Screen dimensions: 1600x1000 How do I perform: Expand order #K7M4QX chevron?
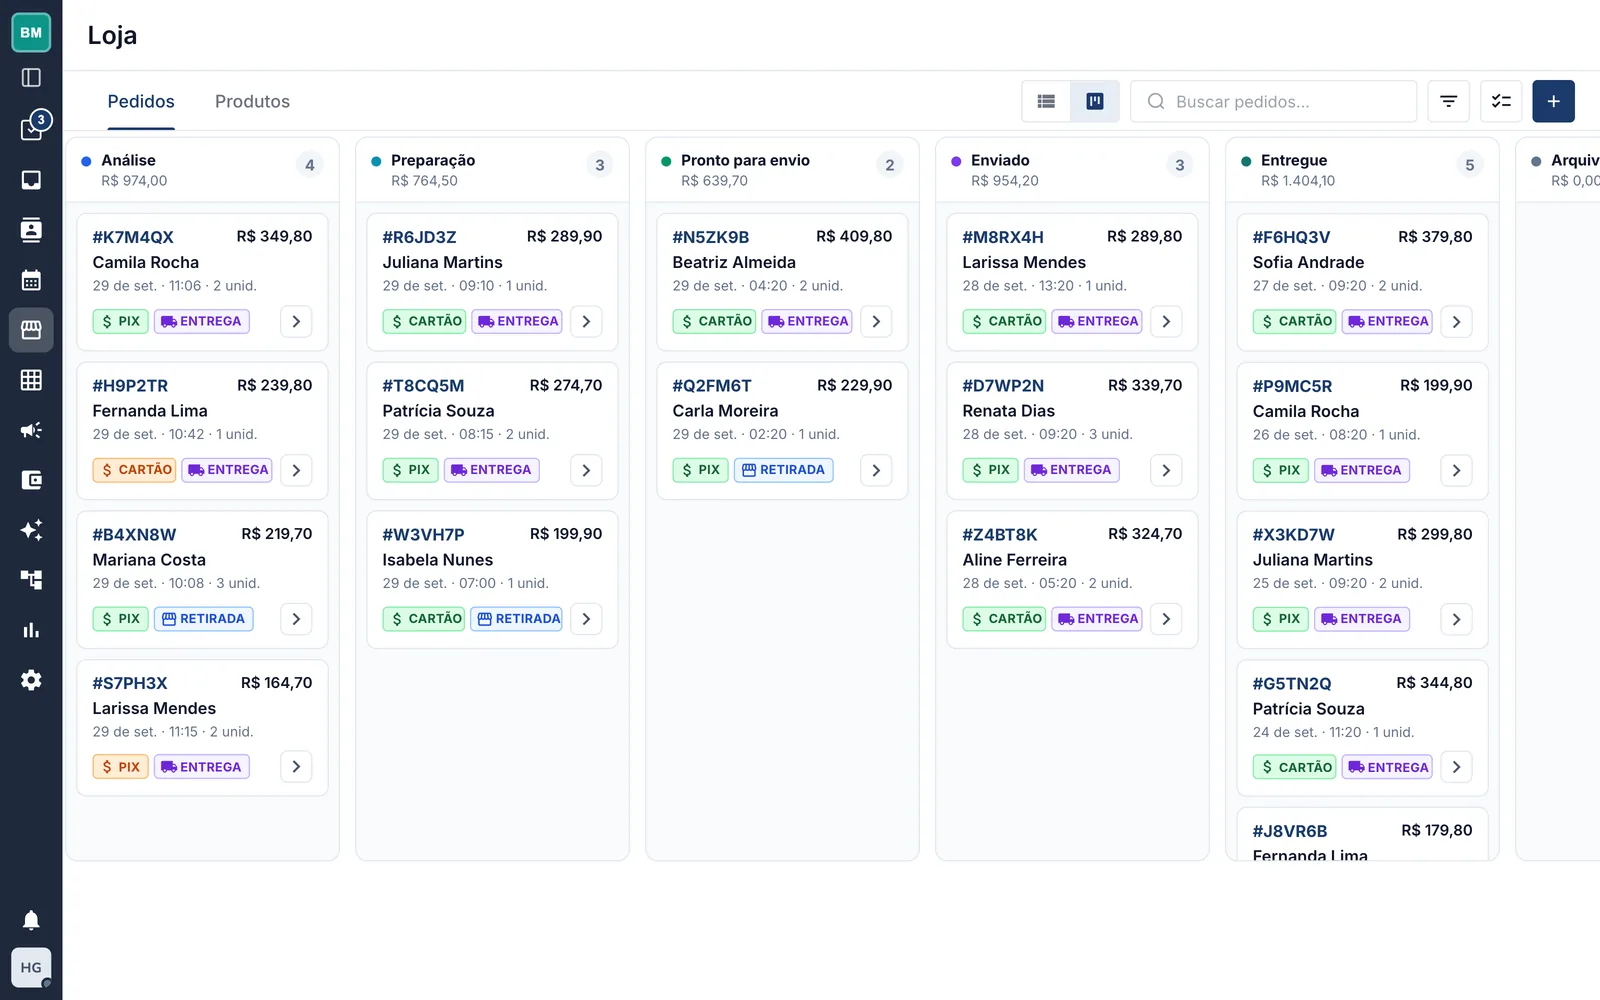(x=296, y=321)
